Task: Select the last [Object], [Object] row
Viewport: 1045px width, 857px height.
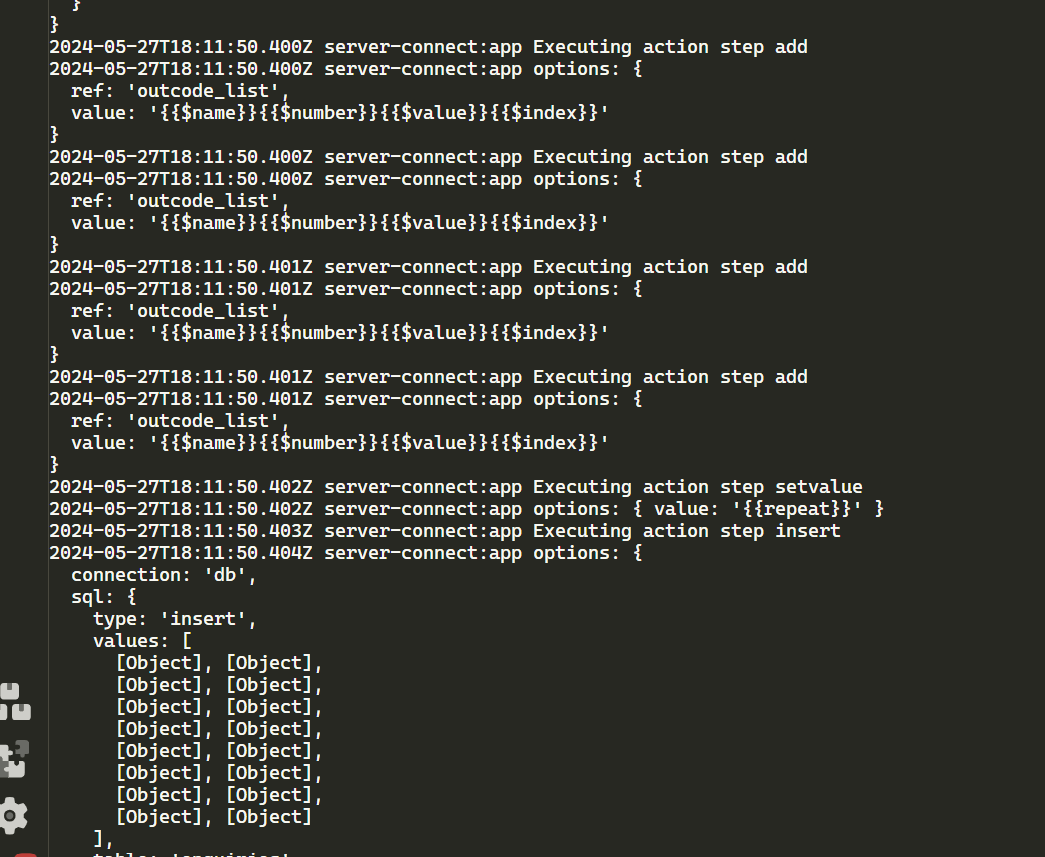Action: pyautogui.click(x=213, y=817)
